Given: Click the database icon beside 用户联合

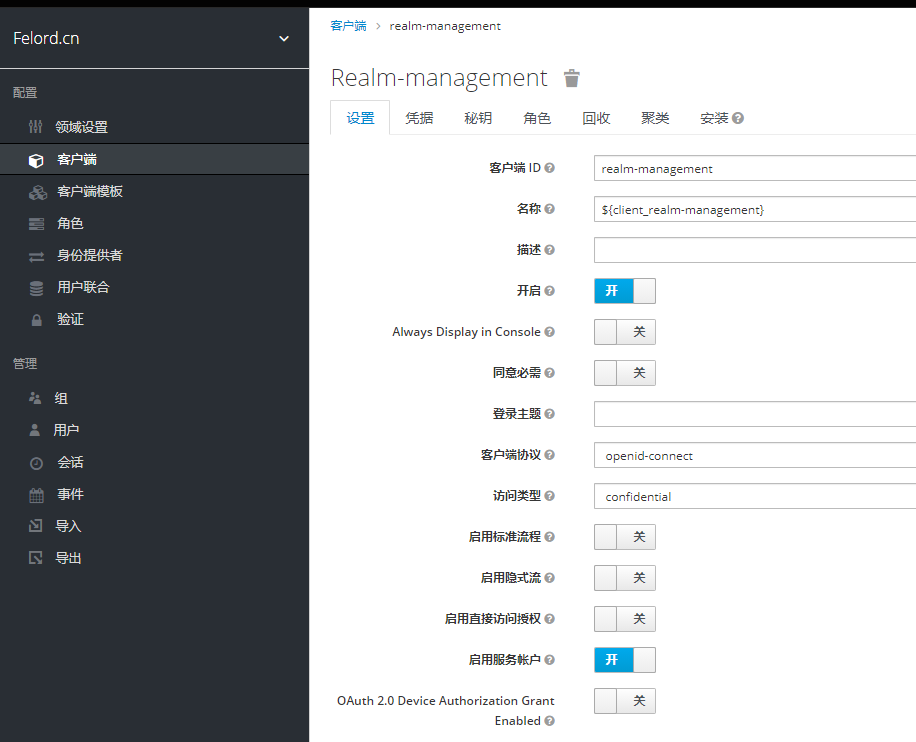Looking at the screenshot, I should coord(36,288).
